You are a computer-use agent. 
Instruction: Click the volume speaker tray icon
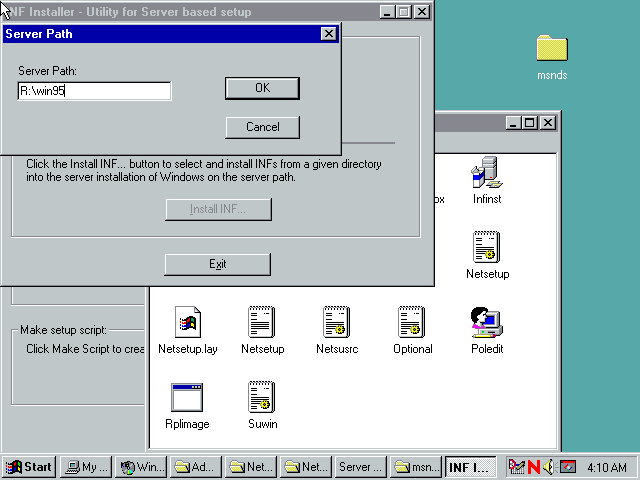[x=549, y=467]
